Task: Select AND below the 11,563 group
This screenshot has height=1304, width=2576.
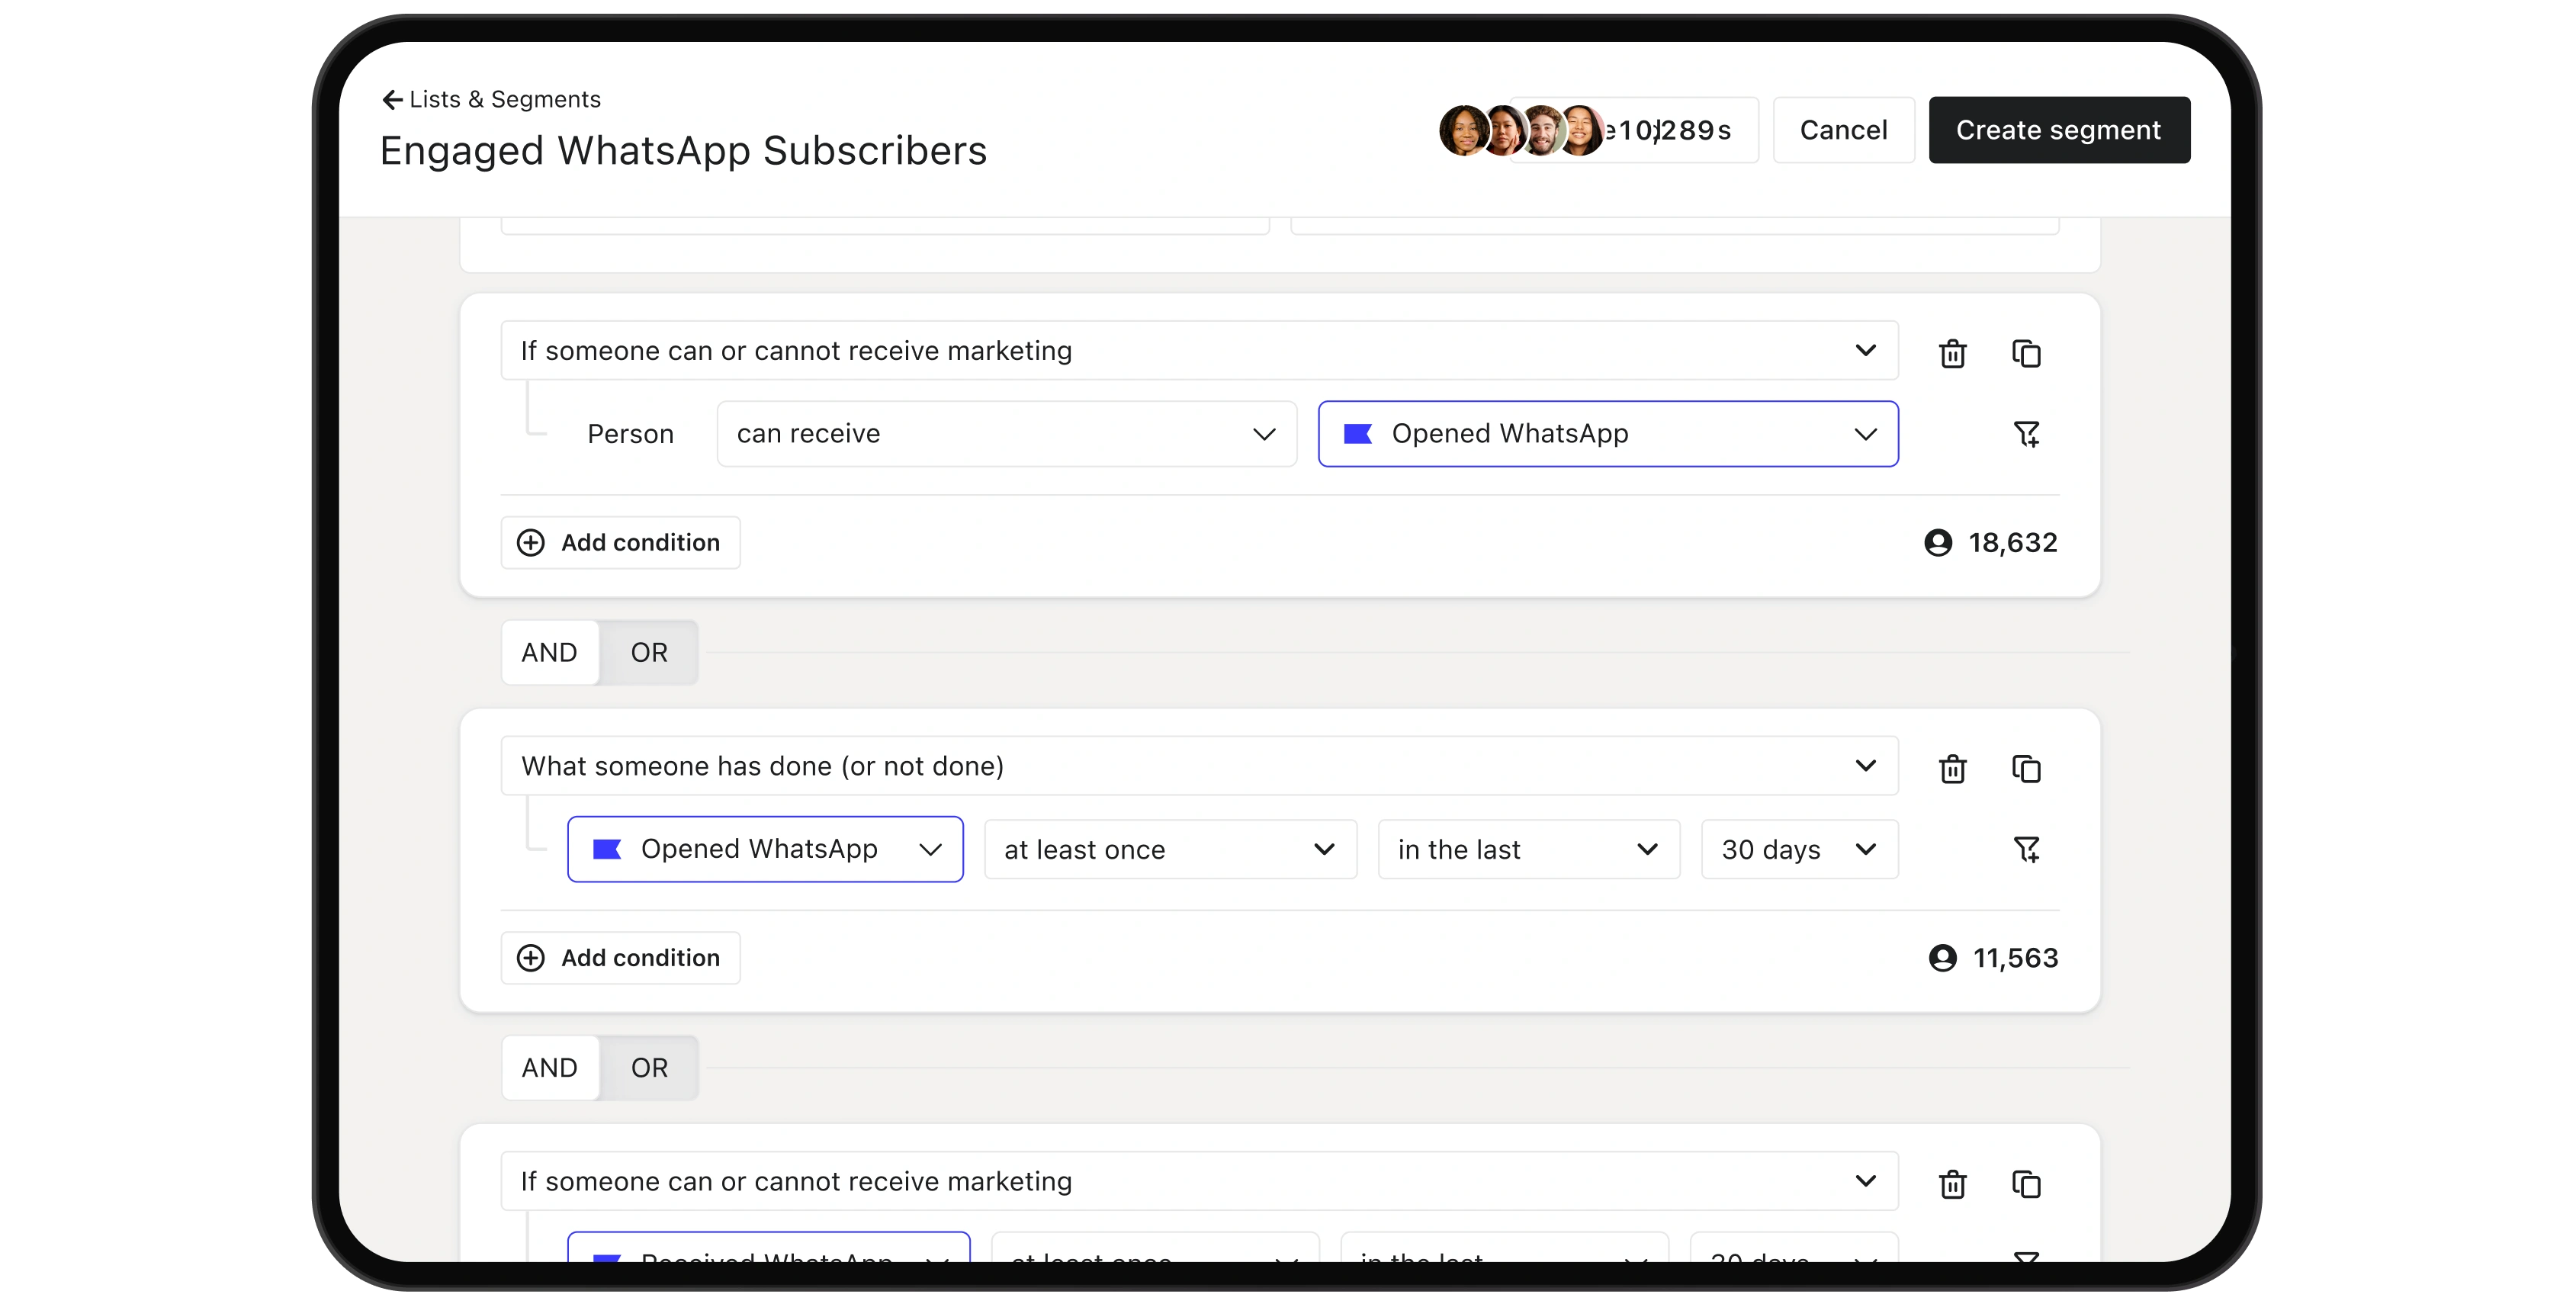Action: coord(549,1068)
